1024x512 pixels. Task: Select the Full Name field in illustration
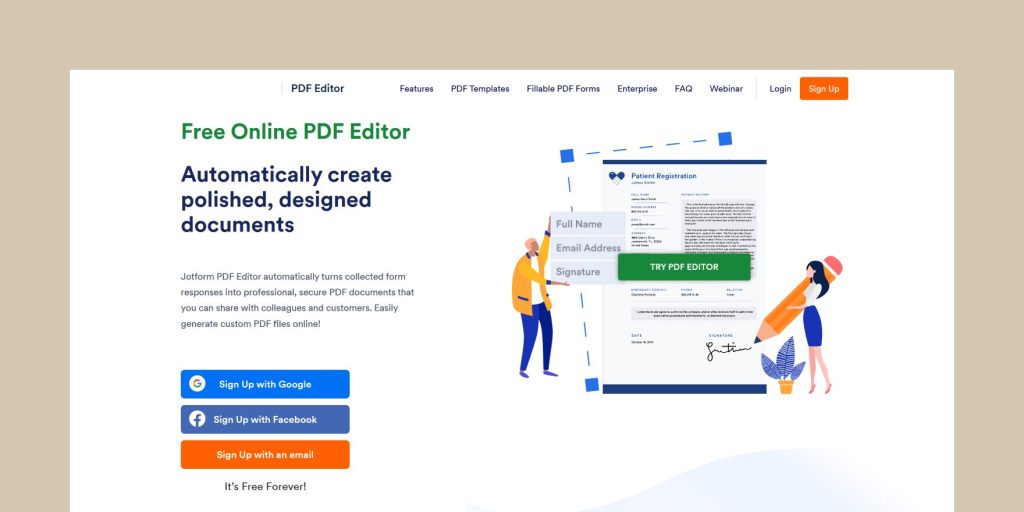click(588, 224)
